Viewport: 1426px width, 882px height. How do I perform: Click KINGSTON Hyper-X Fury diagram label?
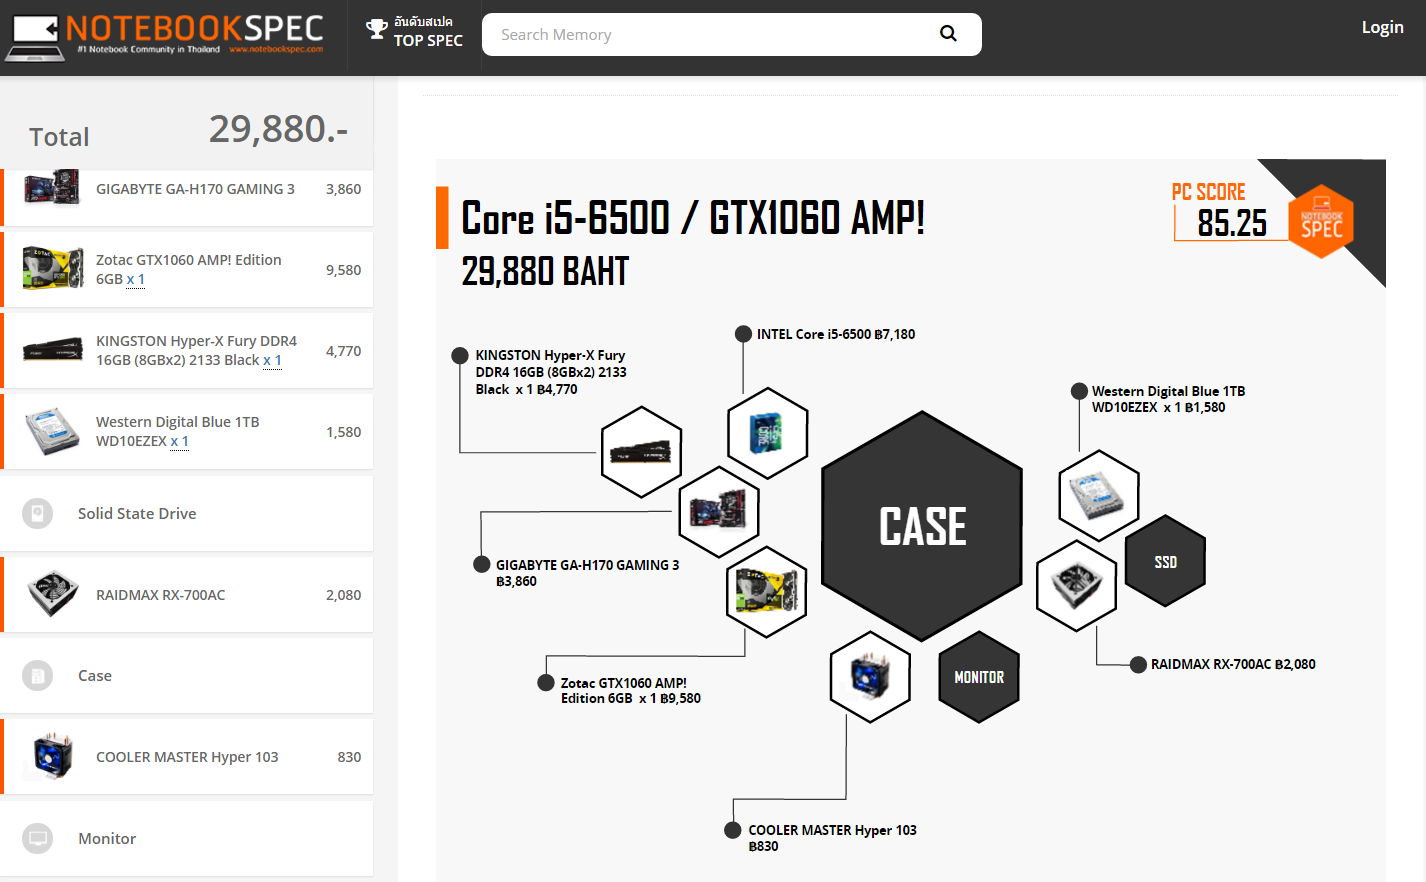[551, 372]
